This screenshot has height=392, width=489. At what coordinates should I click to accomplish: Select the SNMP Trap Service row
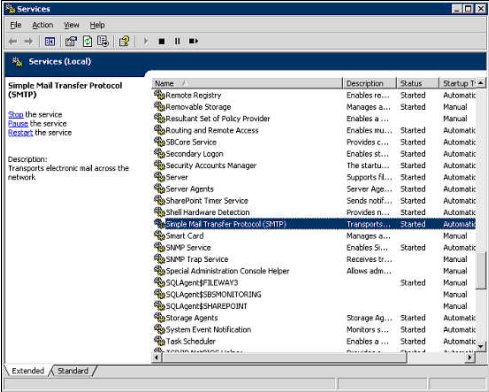(314, 259)
